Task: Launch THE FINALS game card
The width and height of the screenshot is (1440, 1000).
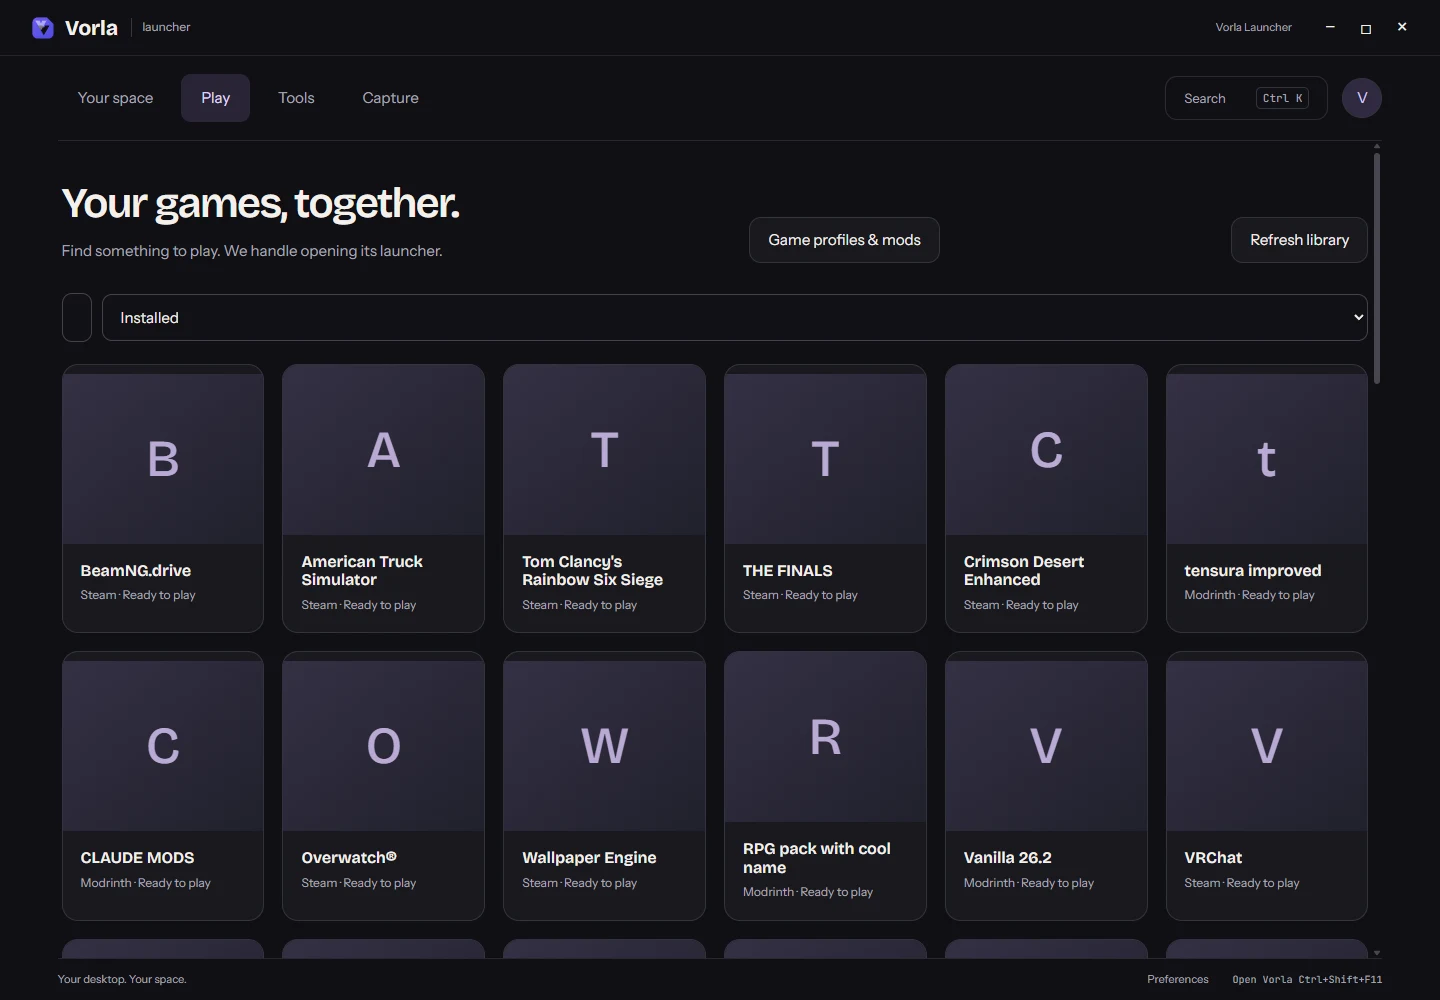Action: point(825,498)
